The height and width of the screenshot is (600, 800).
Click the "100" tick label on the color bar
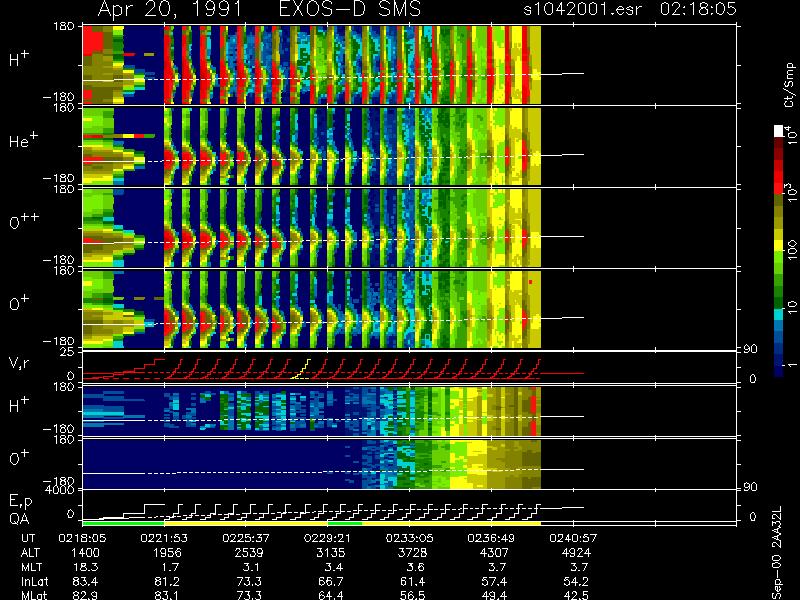point(791,249)
